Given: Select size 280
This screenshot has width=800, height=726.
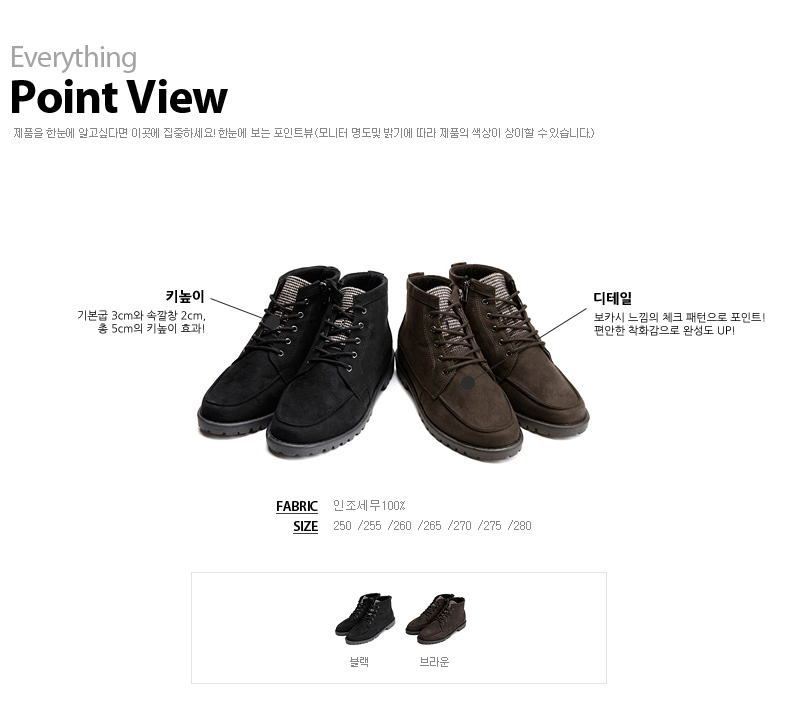Looking at the screenshot, I should [x=519, y=525].
